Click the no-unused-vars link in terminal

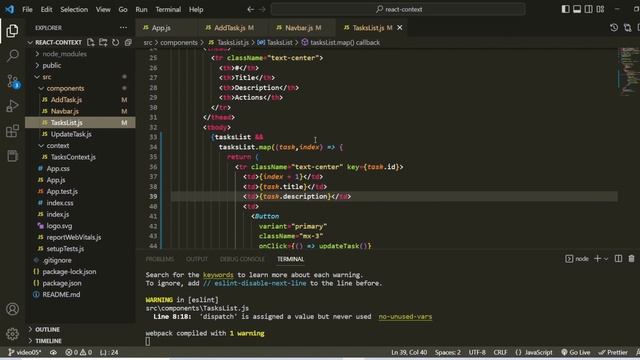click(x=405, y=316)
